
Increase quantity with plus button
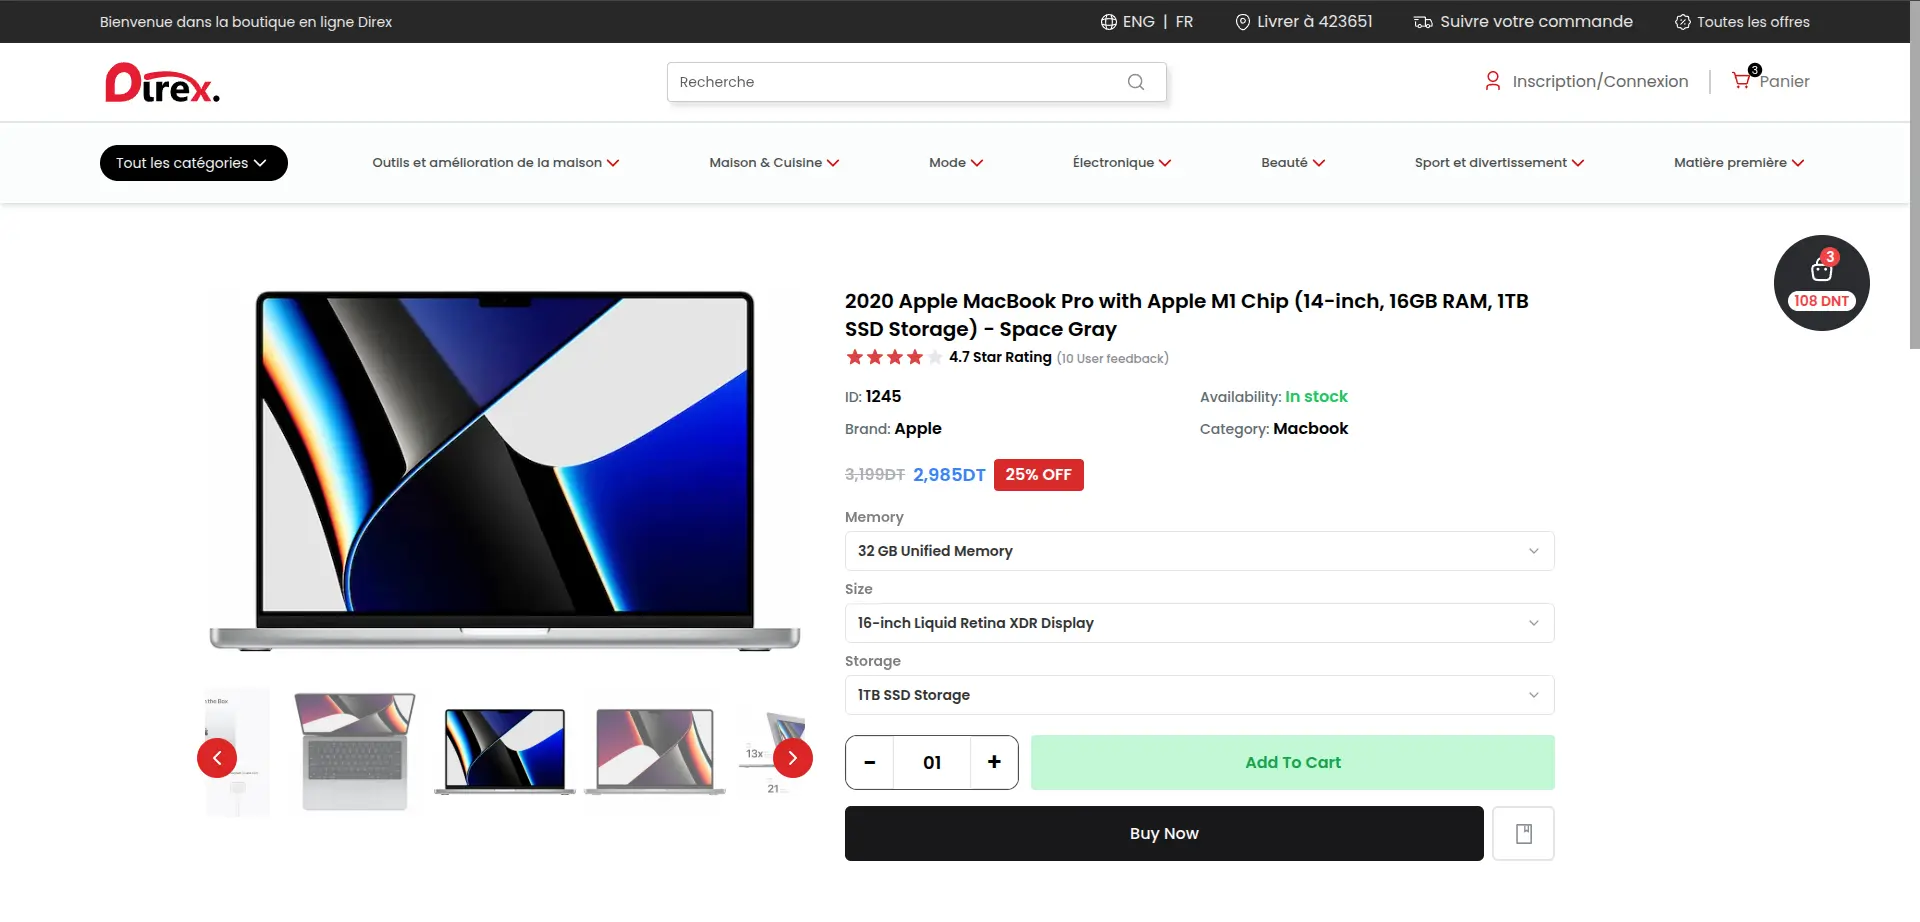point(994,762)
